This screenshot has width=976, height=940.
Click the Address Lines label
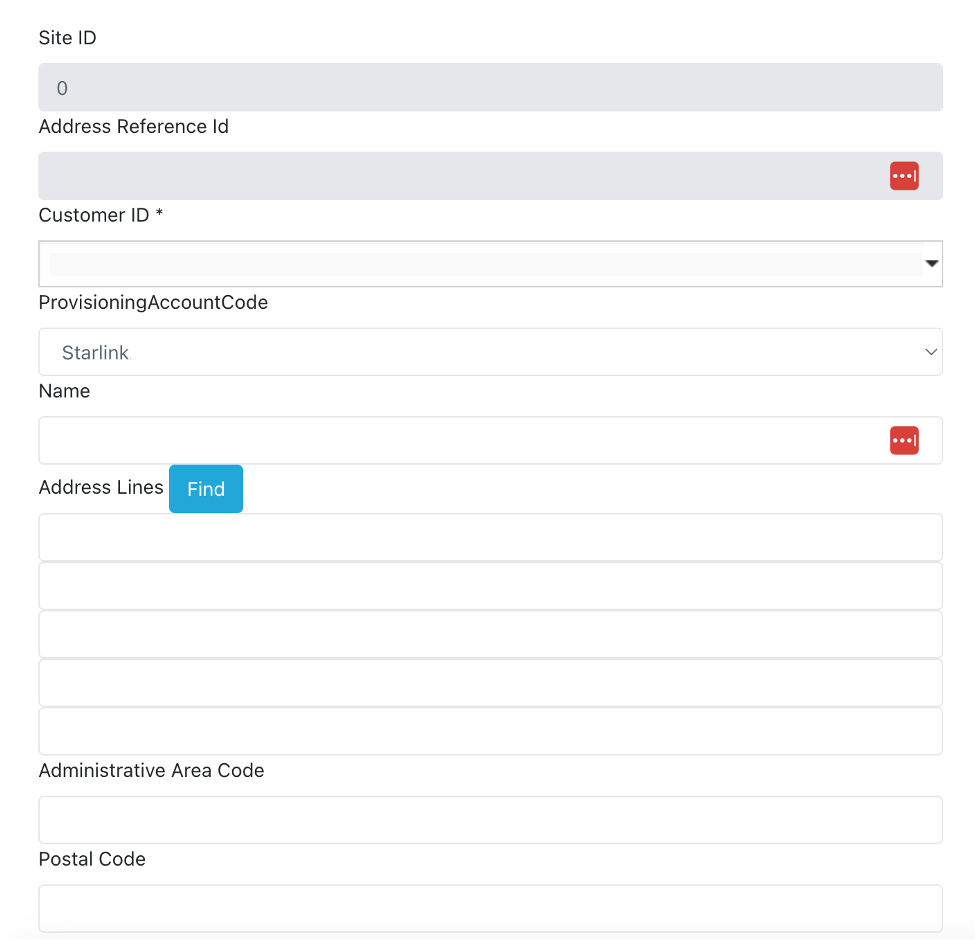coord(101,487)
